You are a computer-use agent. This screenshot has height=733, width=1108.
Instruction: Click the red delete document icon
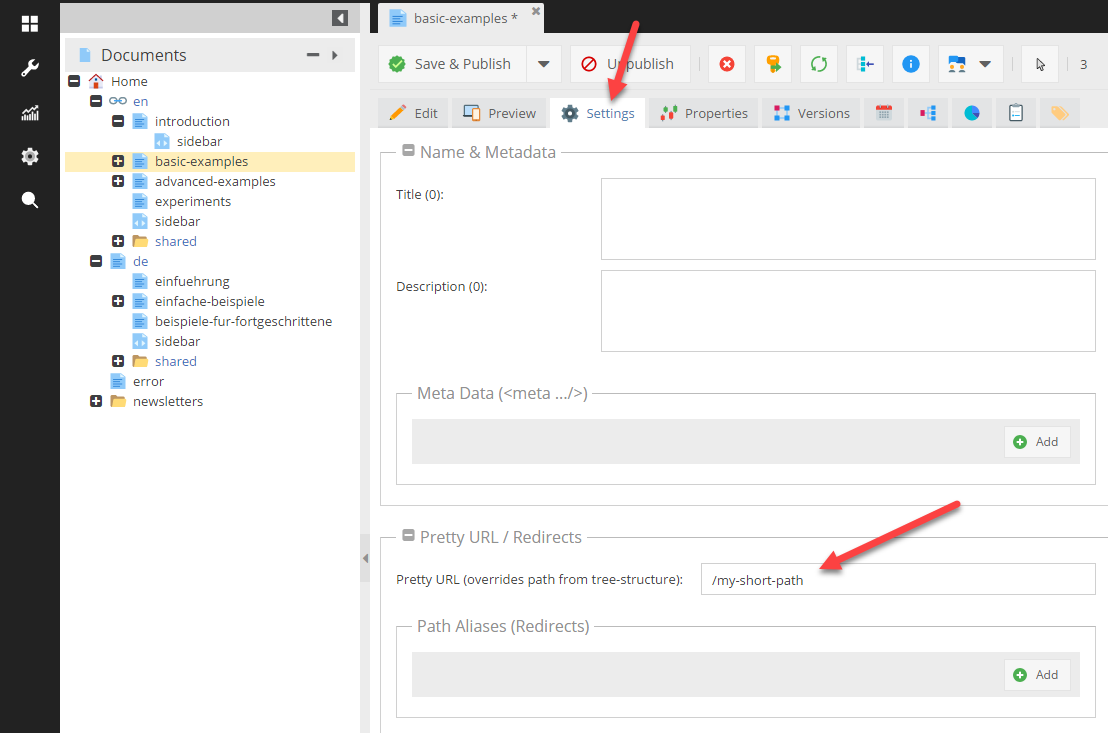727,64
